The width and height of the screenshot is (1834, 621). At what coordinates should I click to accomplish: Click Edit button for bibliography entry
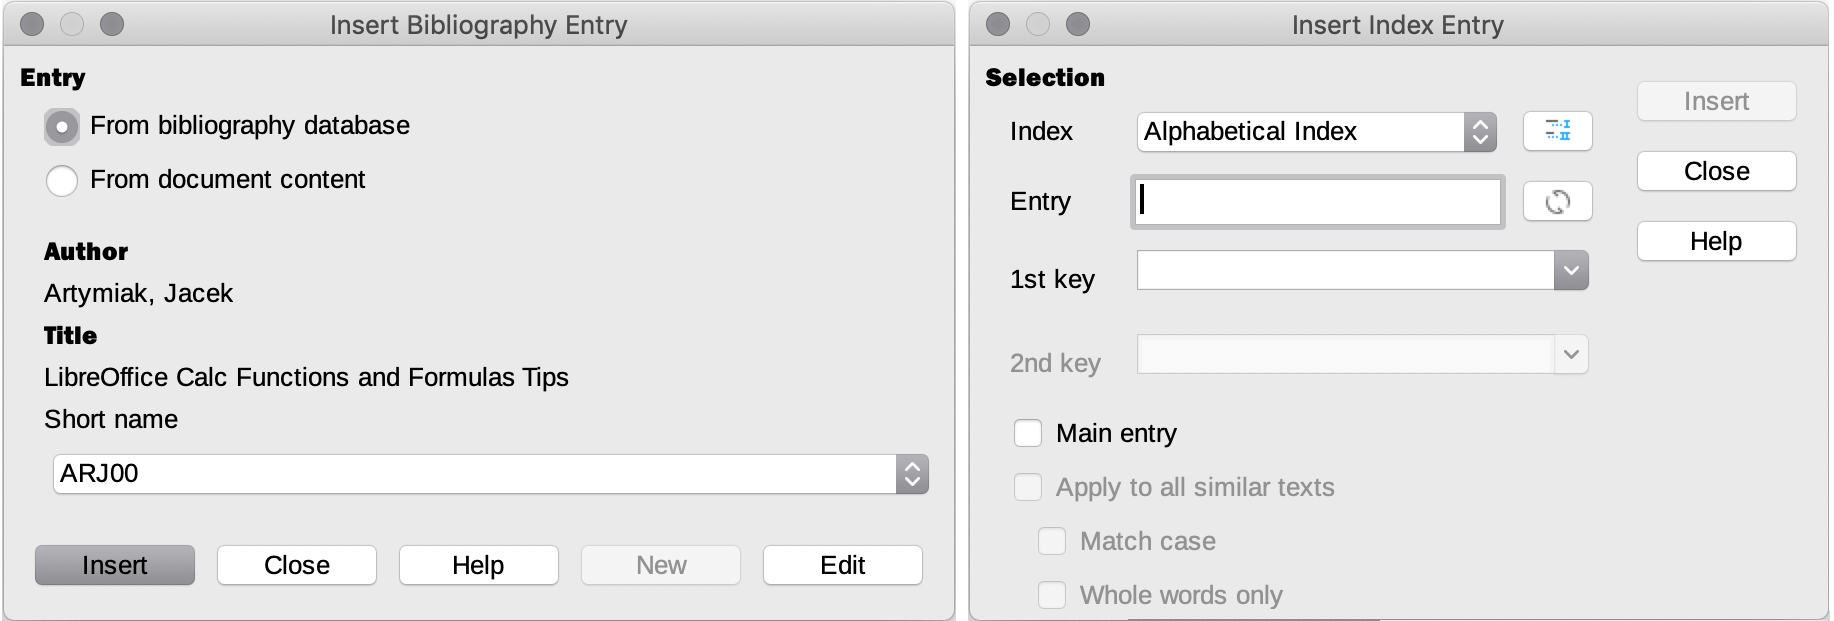tap(842, 565)
